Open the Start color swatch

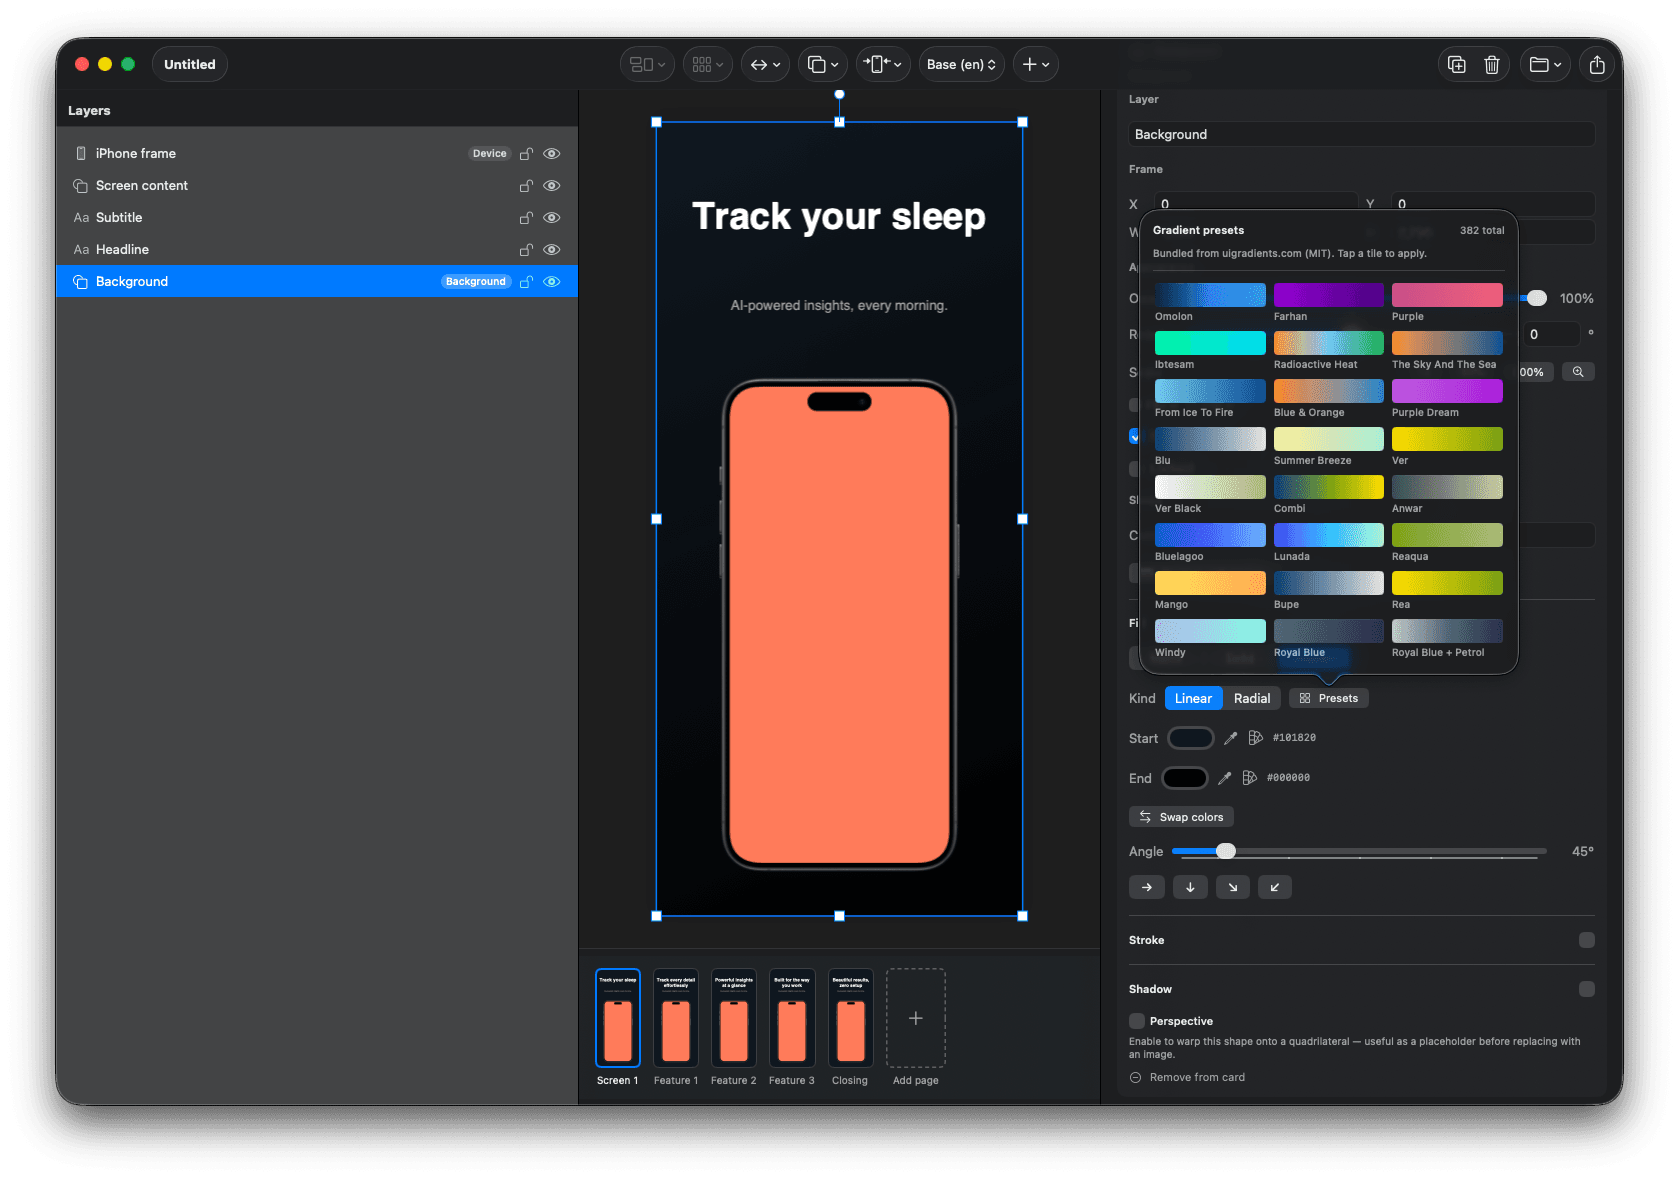pyautogui.click(x=1191, y=738)
